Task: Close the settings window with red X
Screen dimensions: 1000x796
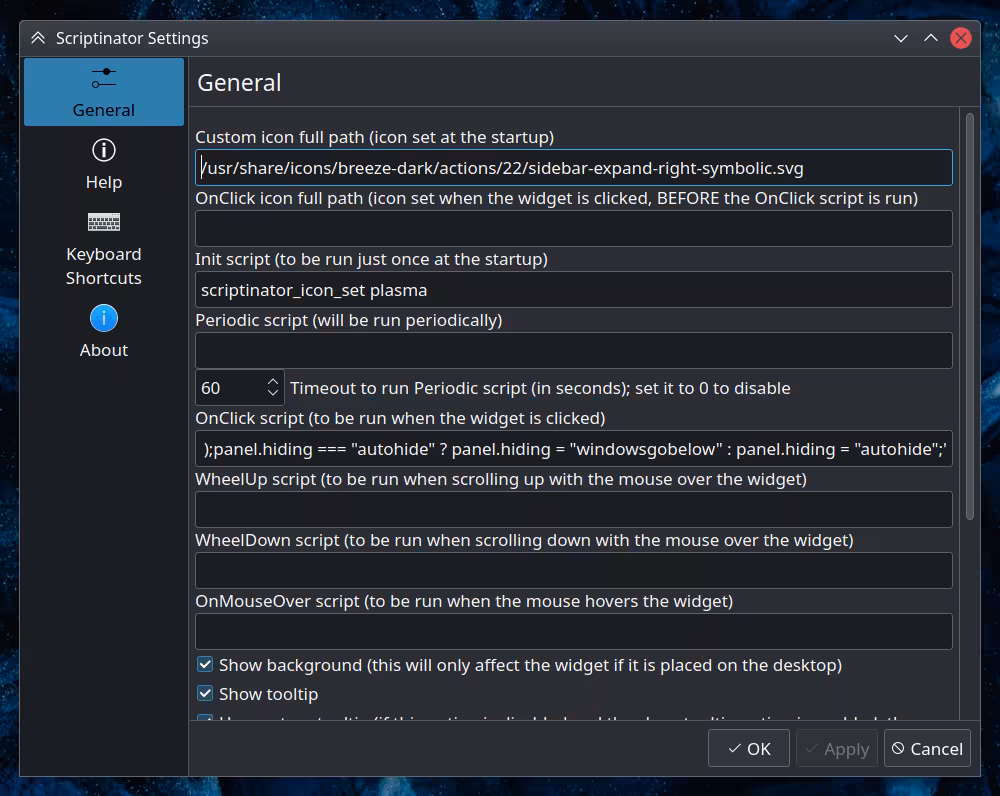Action: tap(960, 38)
